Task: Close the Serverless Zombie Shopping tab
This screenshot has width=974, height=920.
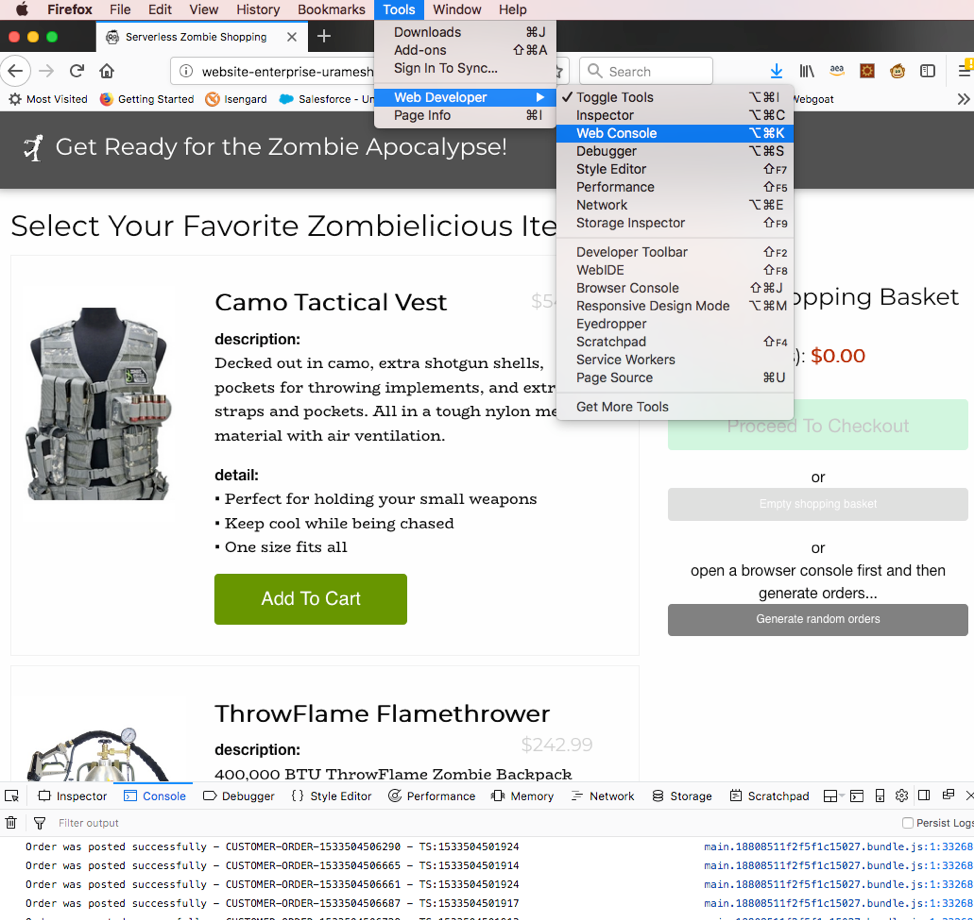Action: pyautogui.click(x=291, y=37)
